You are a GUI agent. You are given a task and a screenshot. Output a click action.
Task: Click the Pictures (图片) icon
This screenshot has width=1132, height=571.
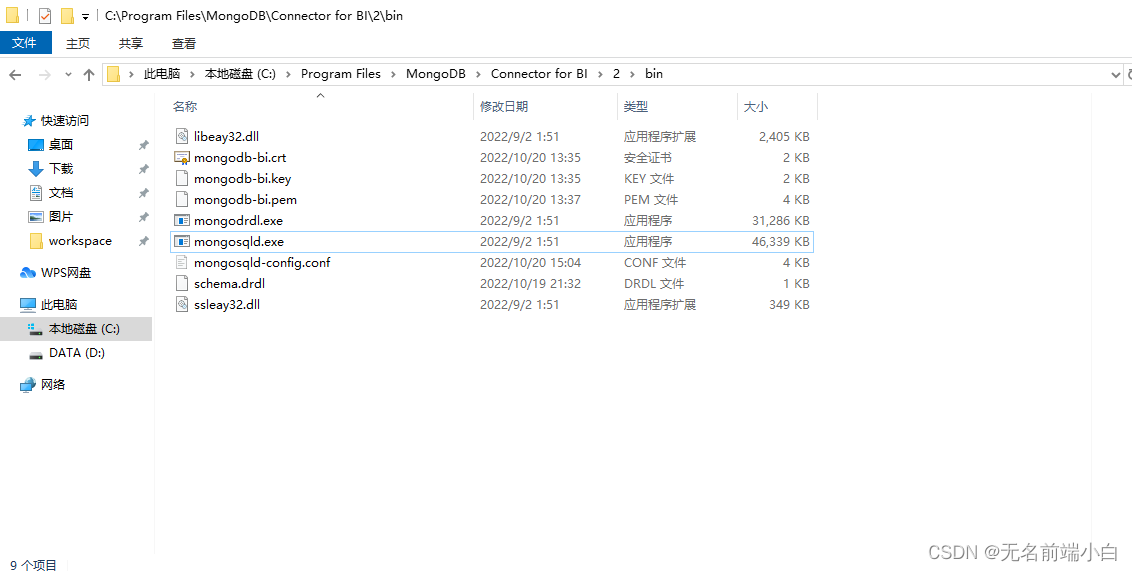pos(35,217)
